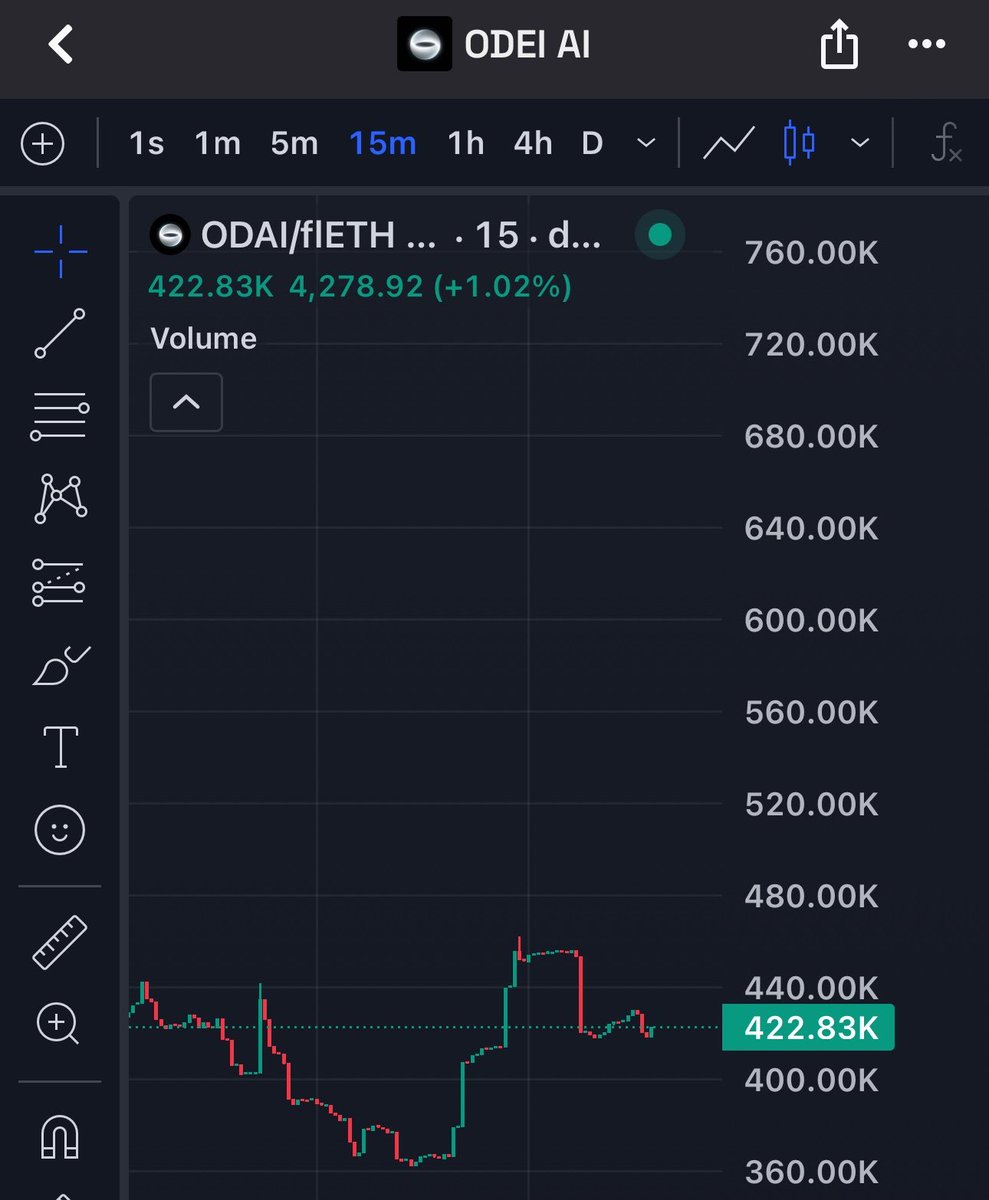
Task: Switch to candlestick chart style
Action: coord(799,143)
